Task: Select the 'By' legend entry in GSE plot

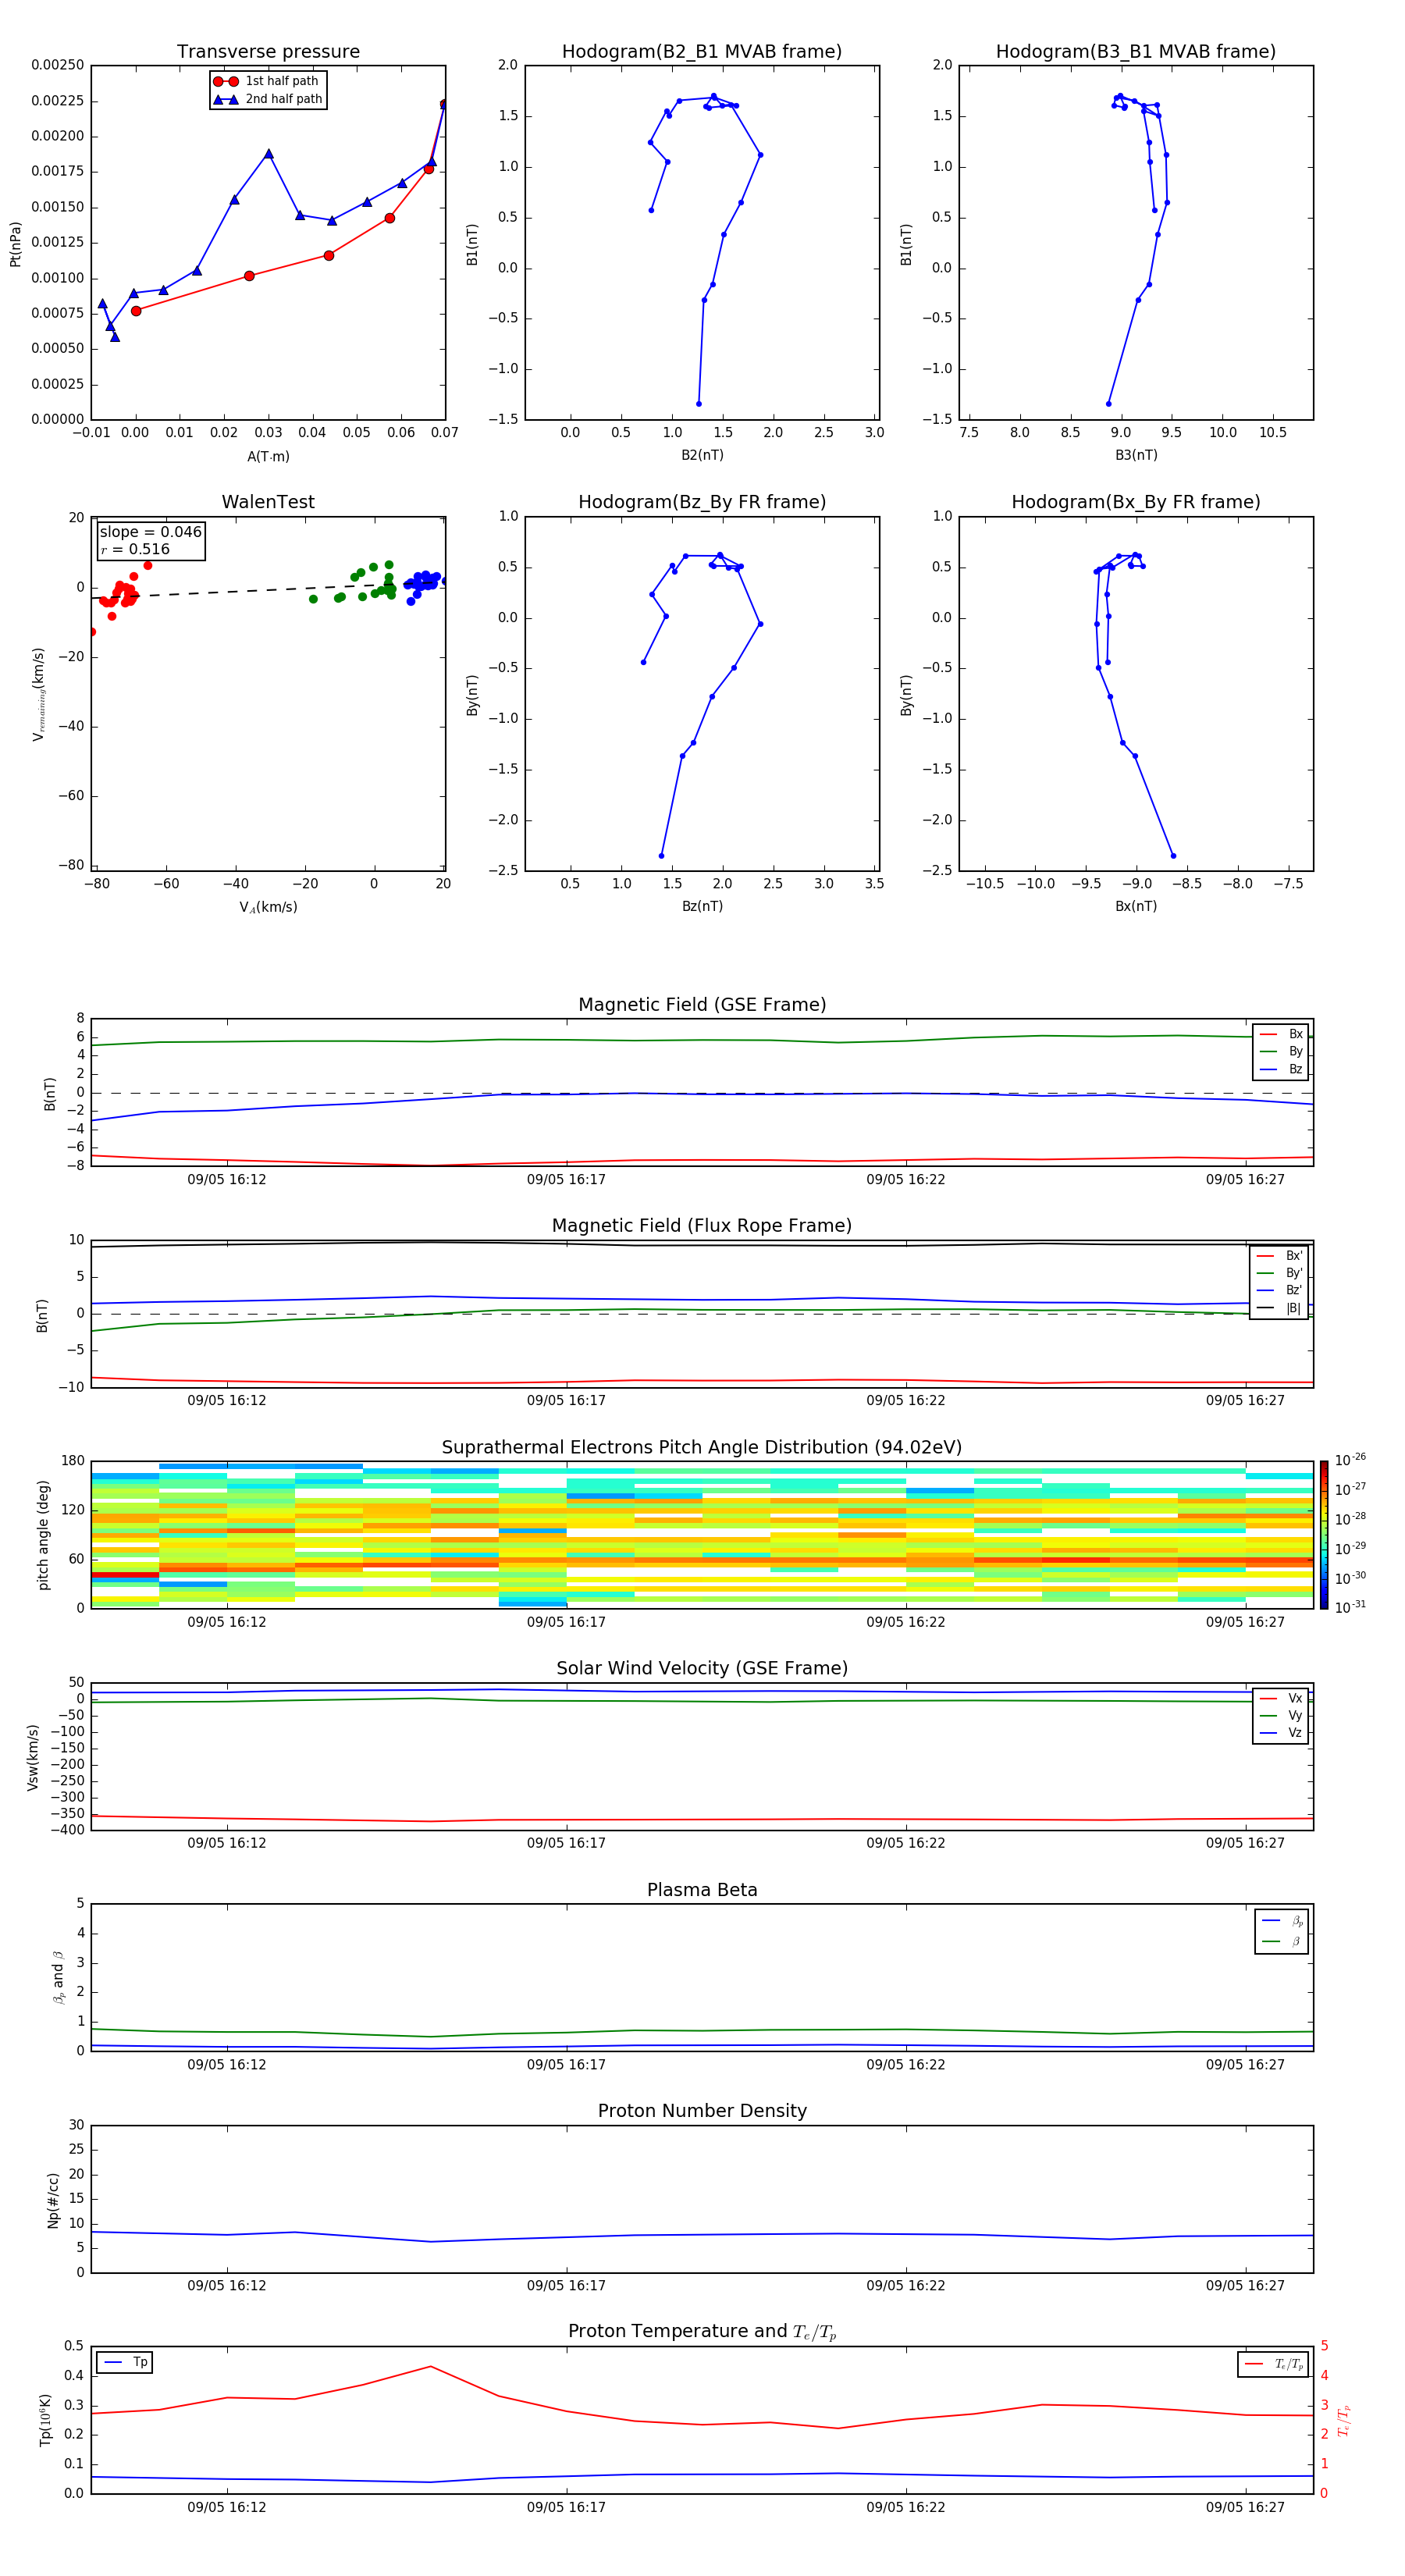Action: click(x=1281, y=1051)
